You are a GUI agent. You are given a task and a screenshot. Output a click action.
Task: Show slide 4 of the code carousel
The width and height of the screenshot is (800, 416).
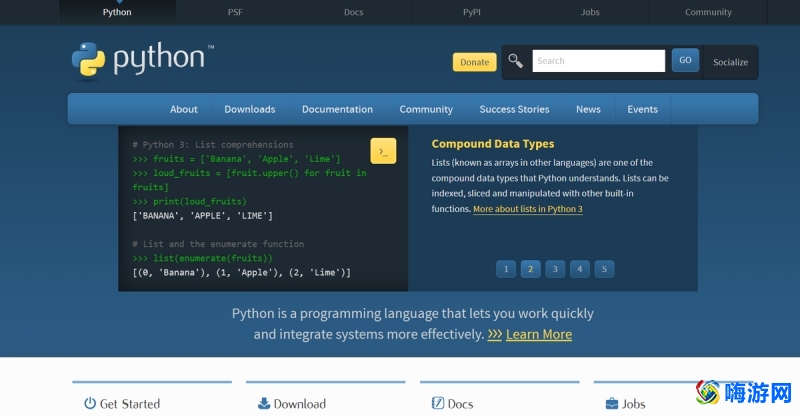tap(580, 269)
